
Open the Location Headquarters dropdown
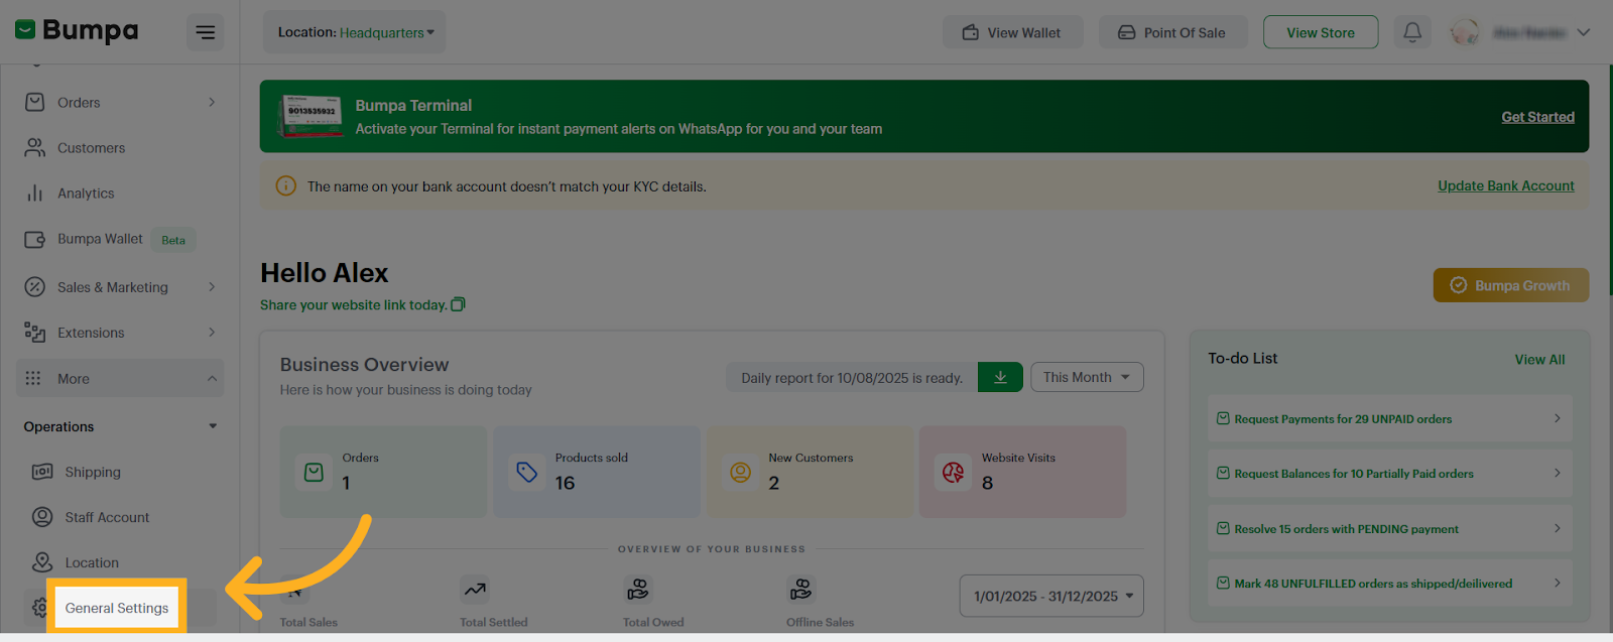pos(355,32)
